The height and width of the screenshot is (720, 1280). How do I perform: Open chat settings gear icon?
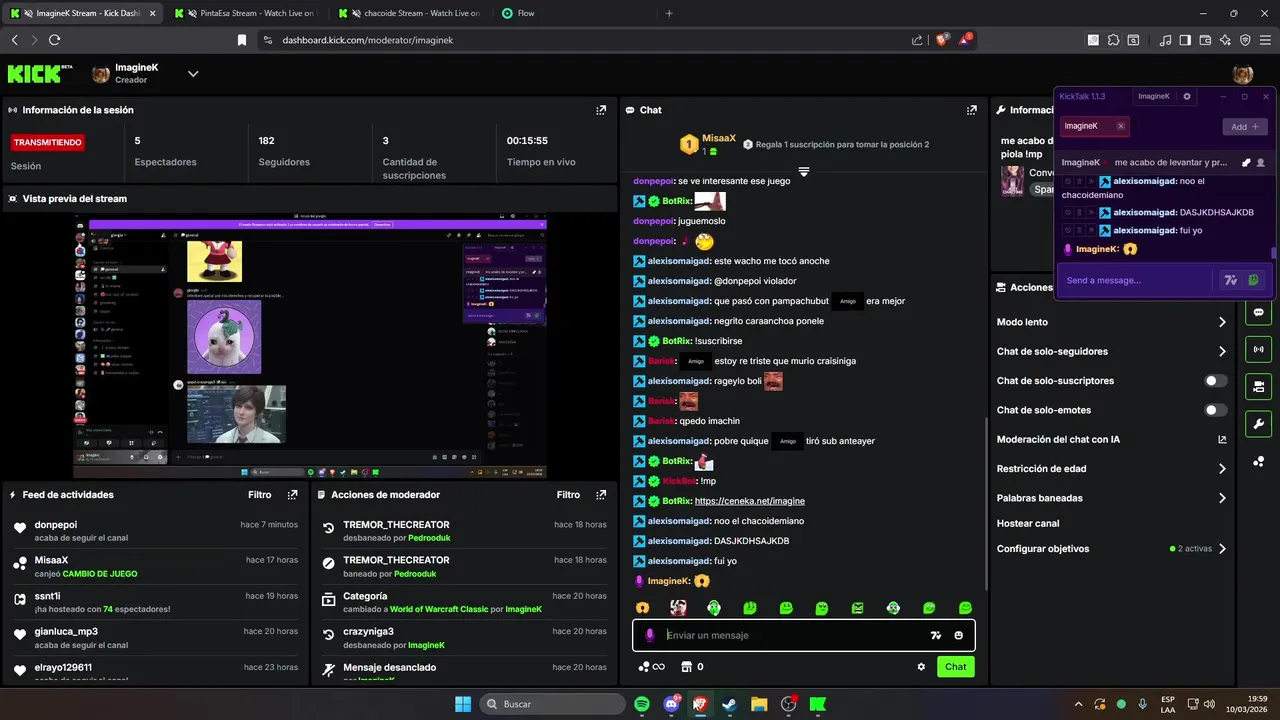pos(921,667)
